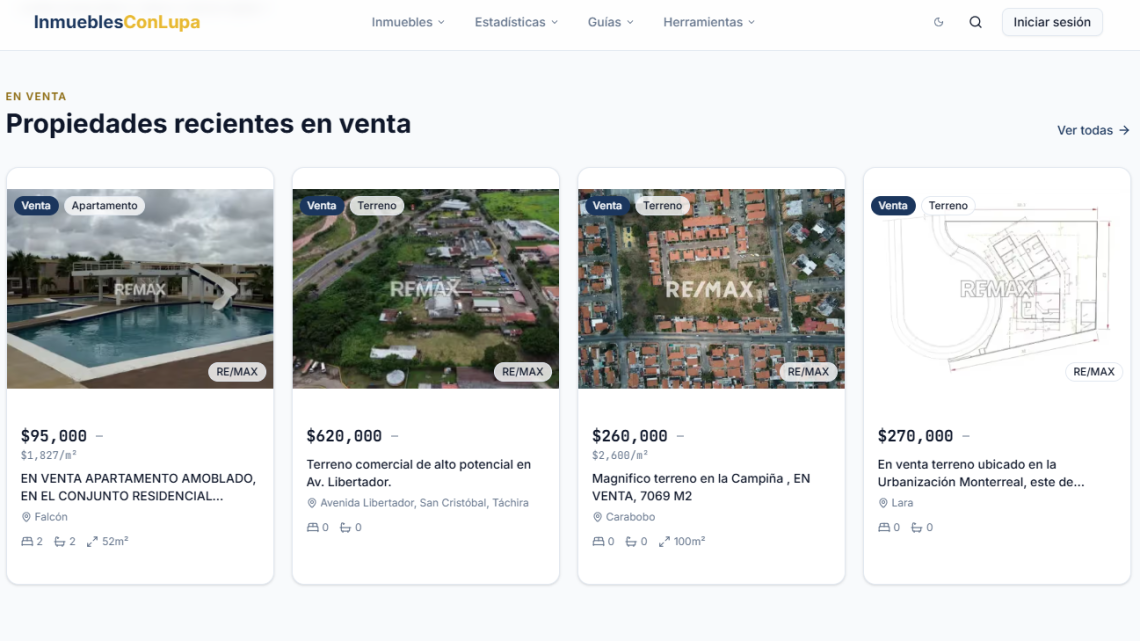Follow the Ver todas link
Screen dimensions: 1140x641
pyautogui.click(x=1093, y=130)
